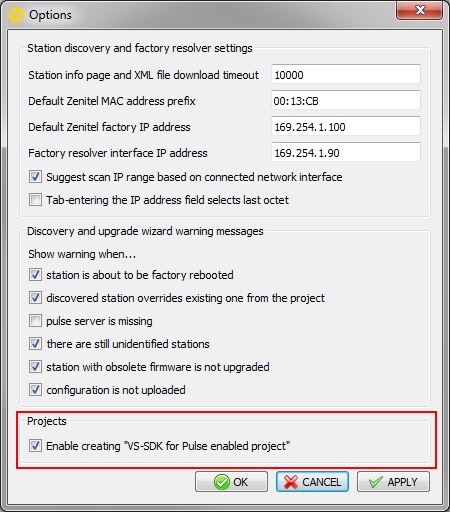Disable creating VS-SDK for Pulse enabled project
Screen dimensions: 450x512
35,446
